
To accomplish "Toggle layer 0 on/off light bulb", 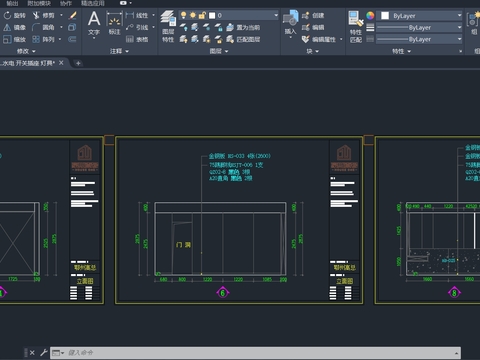I will (183, 15).
